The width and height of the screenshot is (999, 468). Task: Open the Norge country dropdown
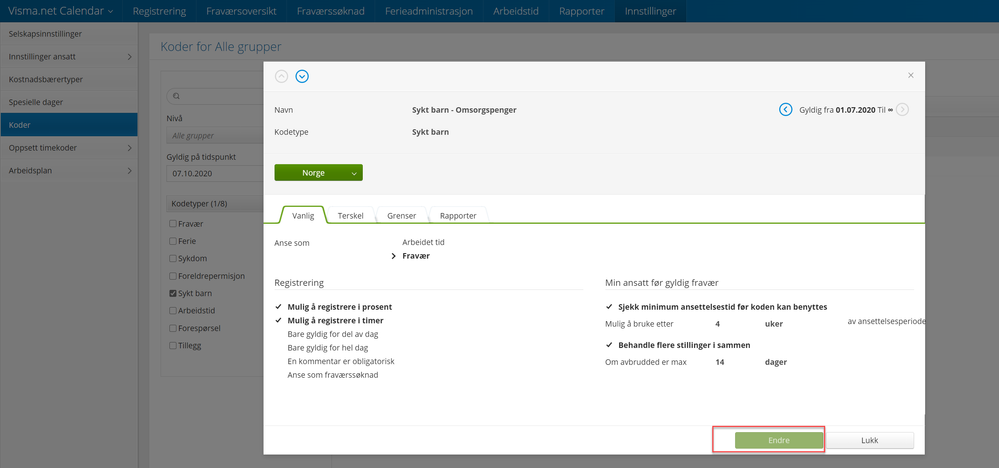[x=319, y=173]
